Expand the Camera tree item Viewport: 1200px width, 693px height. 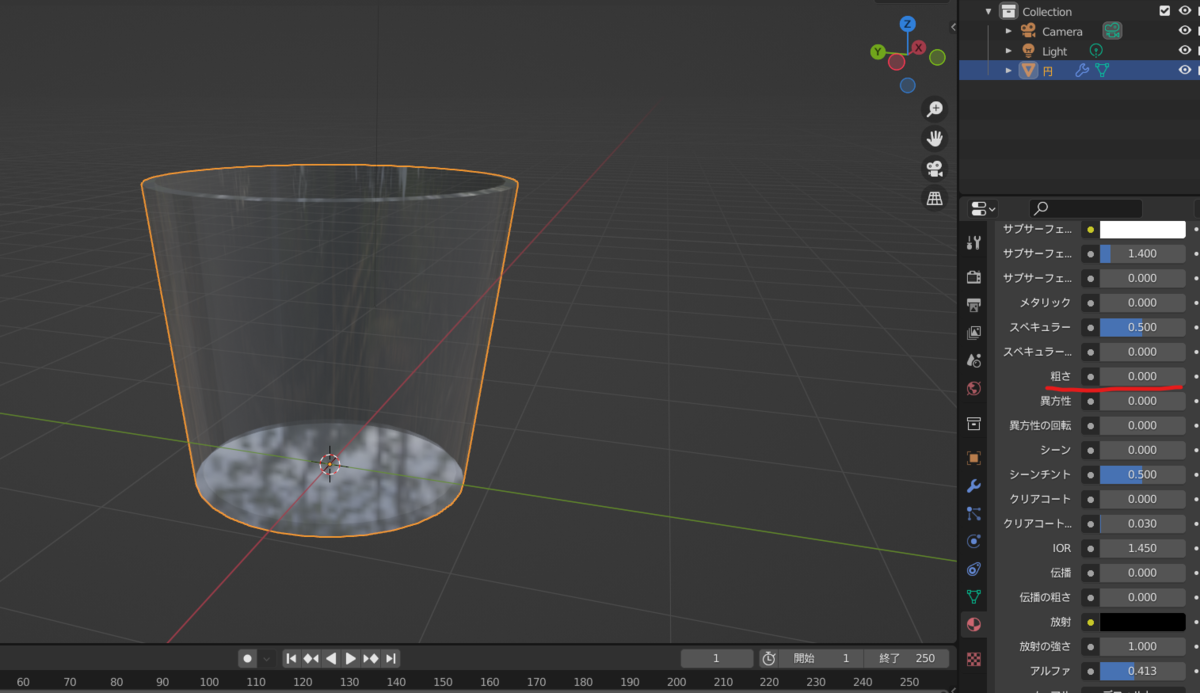(1009, 31)
